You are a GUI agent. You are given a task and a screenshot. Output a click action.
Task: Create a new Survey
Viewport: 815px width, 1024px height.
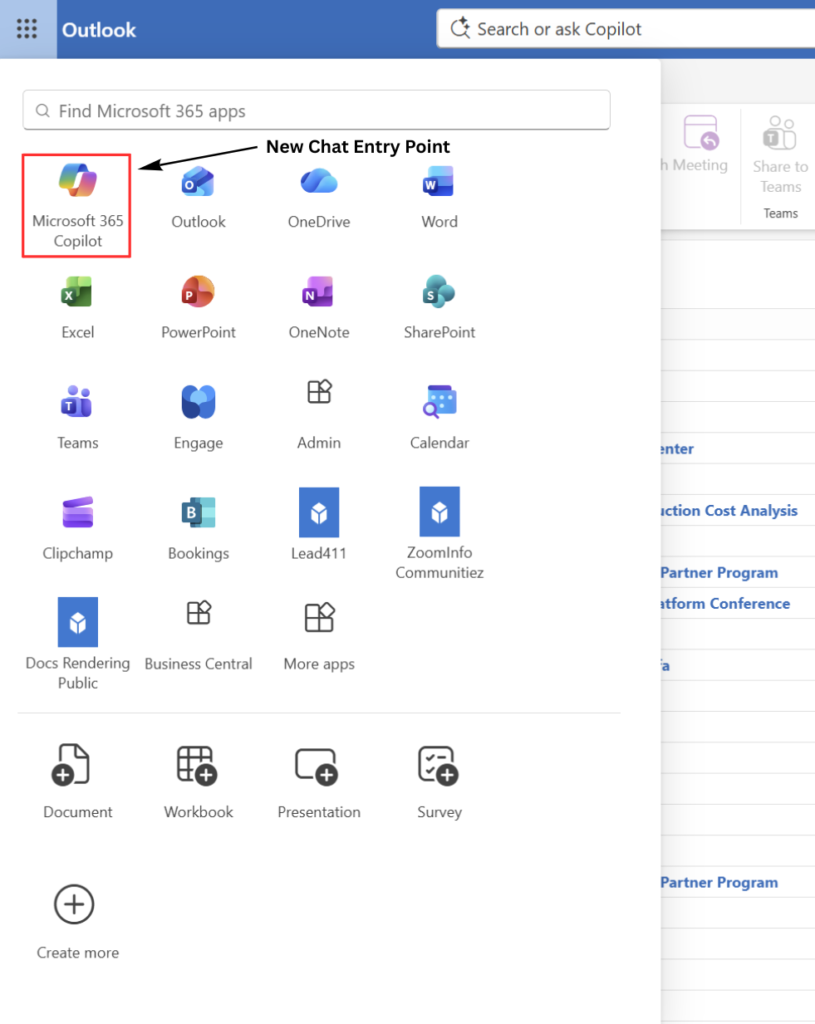[x=439, y=781]
